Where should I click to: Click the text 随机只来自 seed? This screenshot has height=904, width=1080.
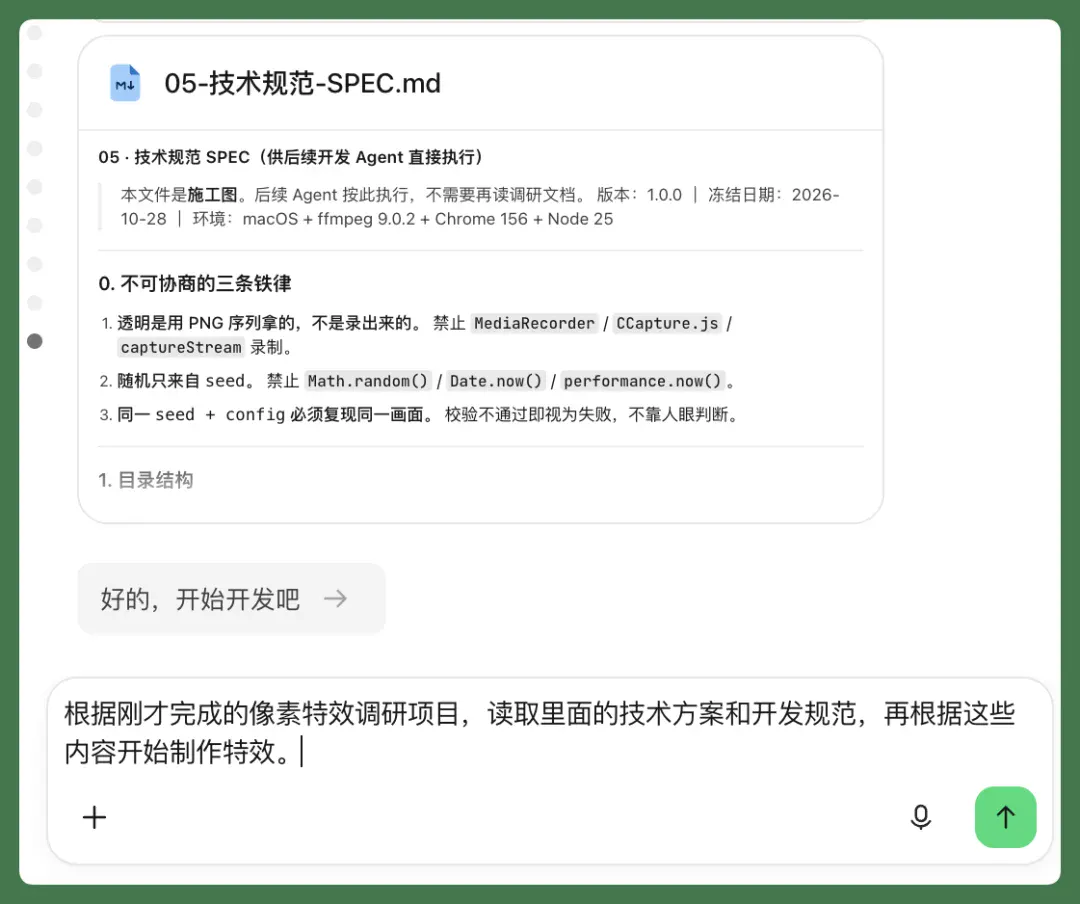click(x=180, y=381)
